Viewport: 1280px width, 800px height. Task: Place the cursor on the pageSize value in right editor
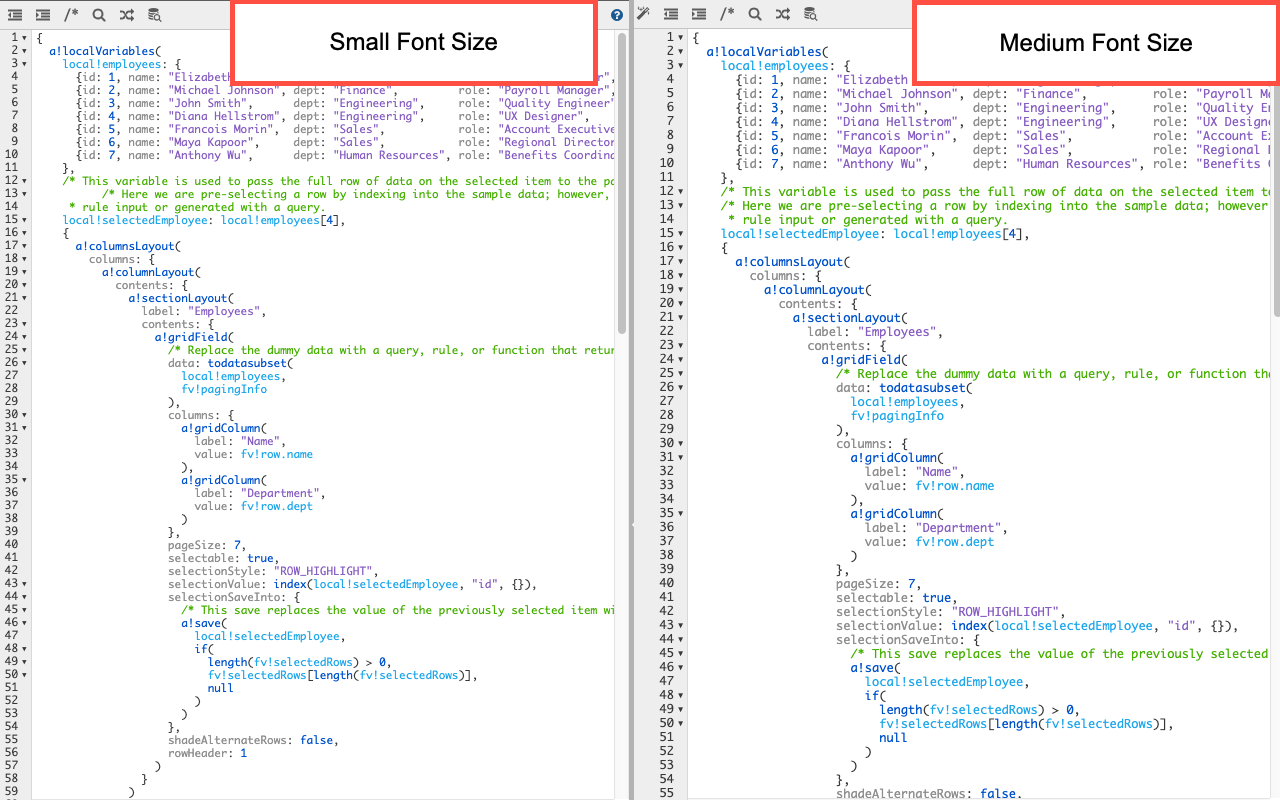pyautogui.click(x=911, y=583)
